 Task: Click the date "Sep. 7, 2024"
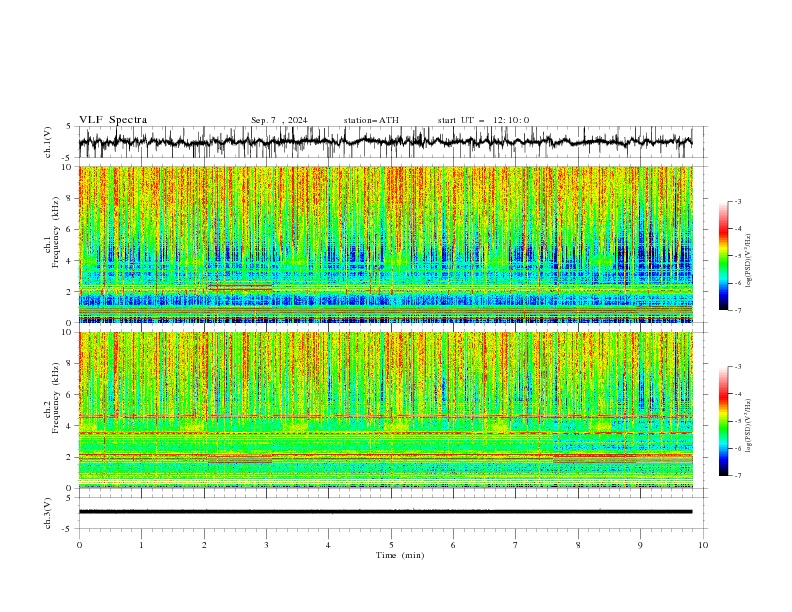(x=279, y=120)
